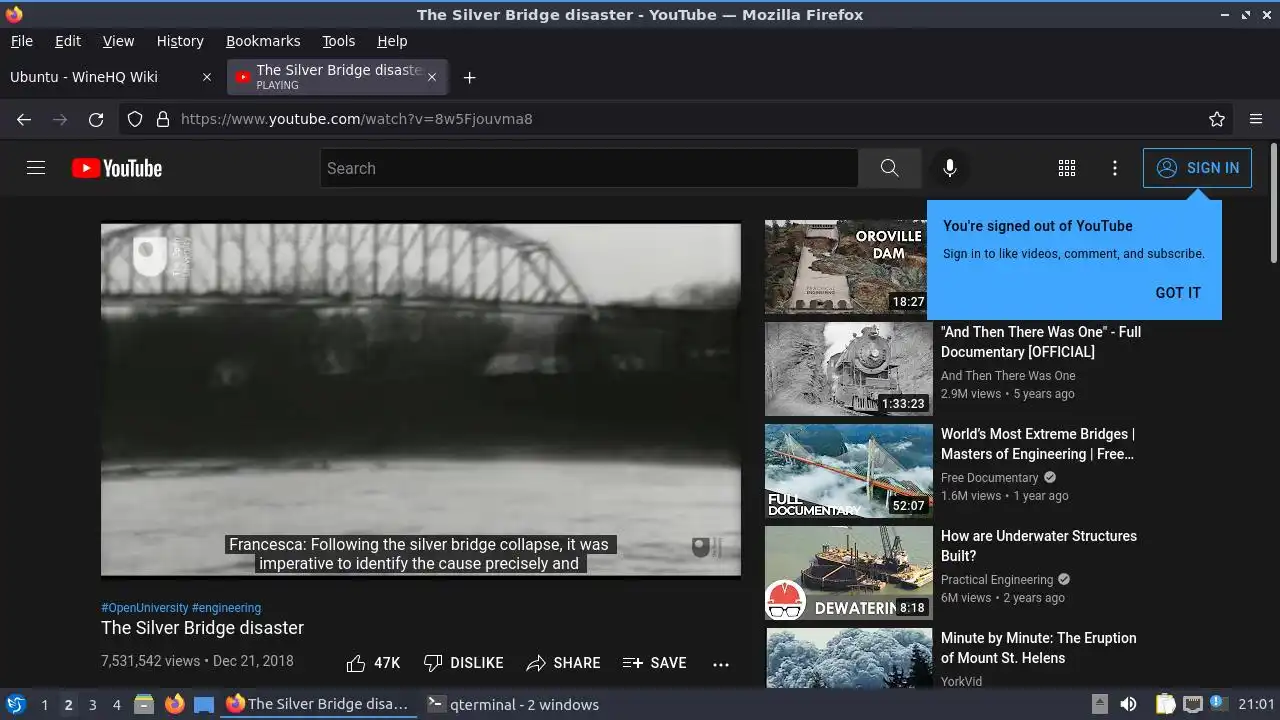This screenshot has width=1280, height=720.
Task: Open 'Minute by Minute: The Eruption' video title
Action: pos(1039,648)
